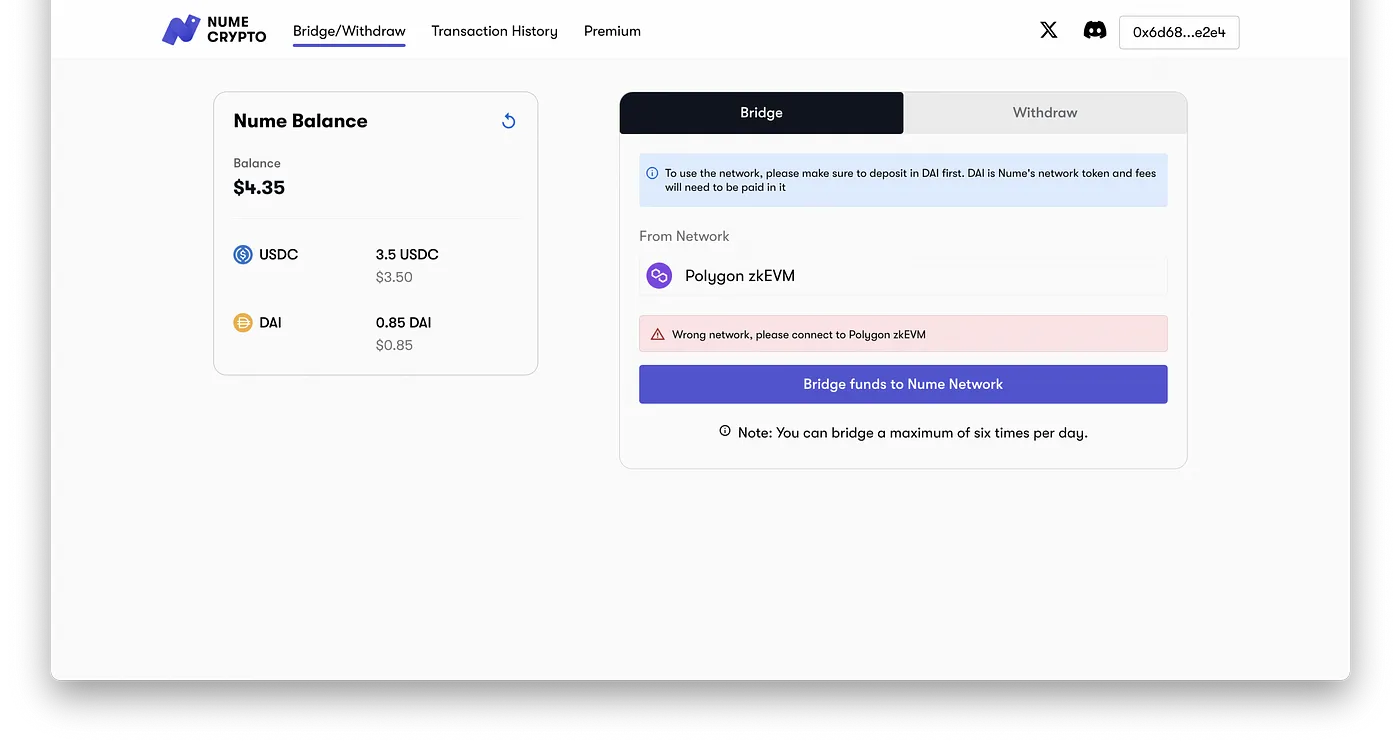Switch to the Withdraw tab
This screenshot has width=1400, height=747.
[1045, 113]
